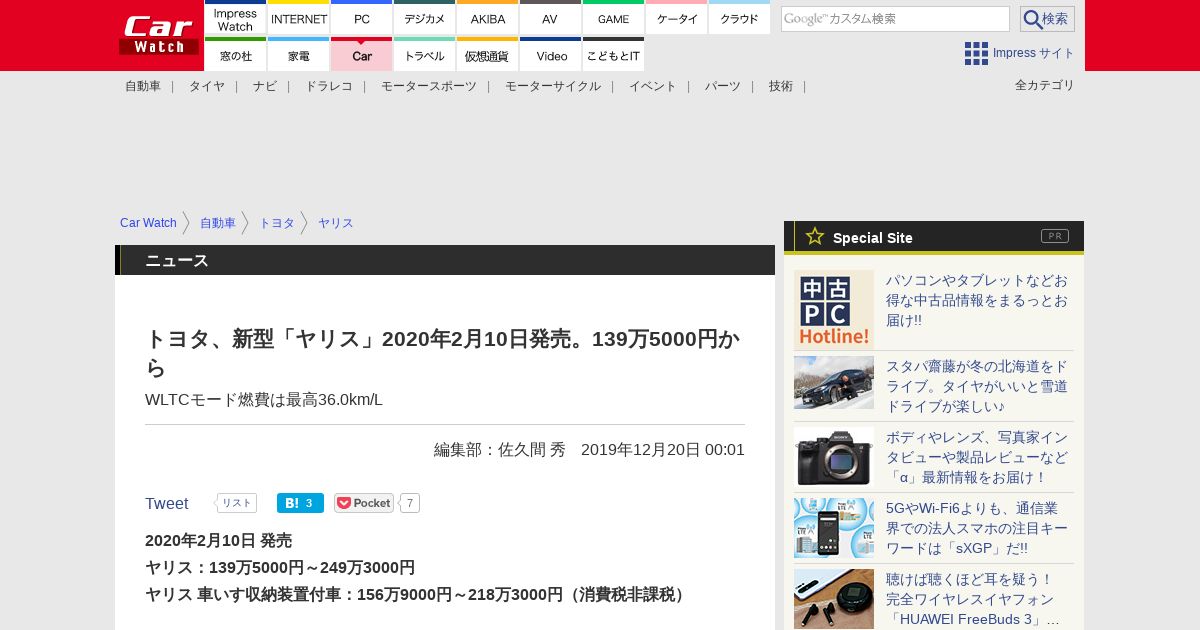Go to イベント category menu

coord(653,86)
